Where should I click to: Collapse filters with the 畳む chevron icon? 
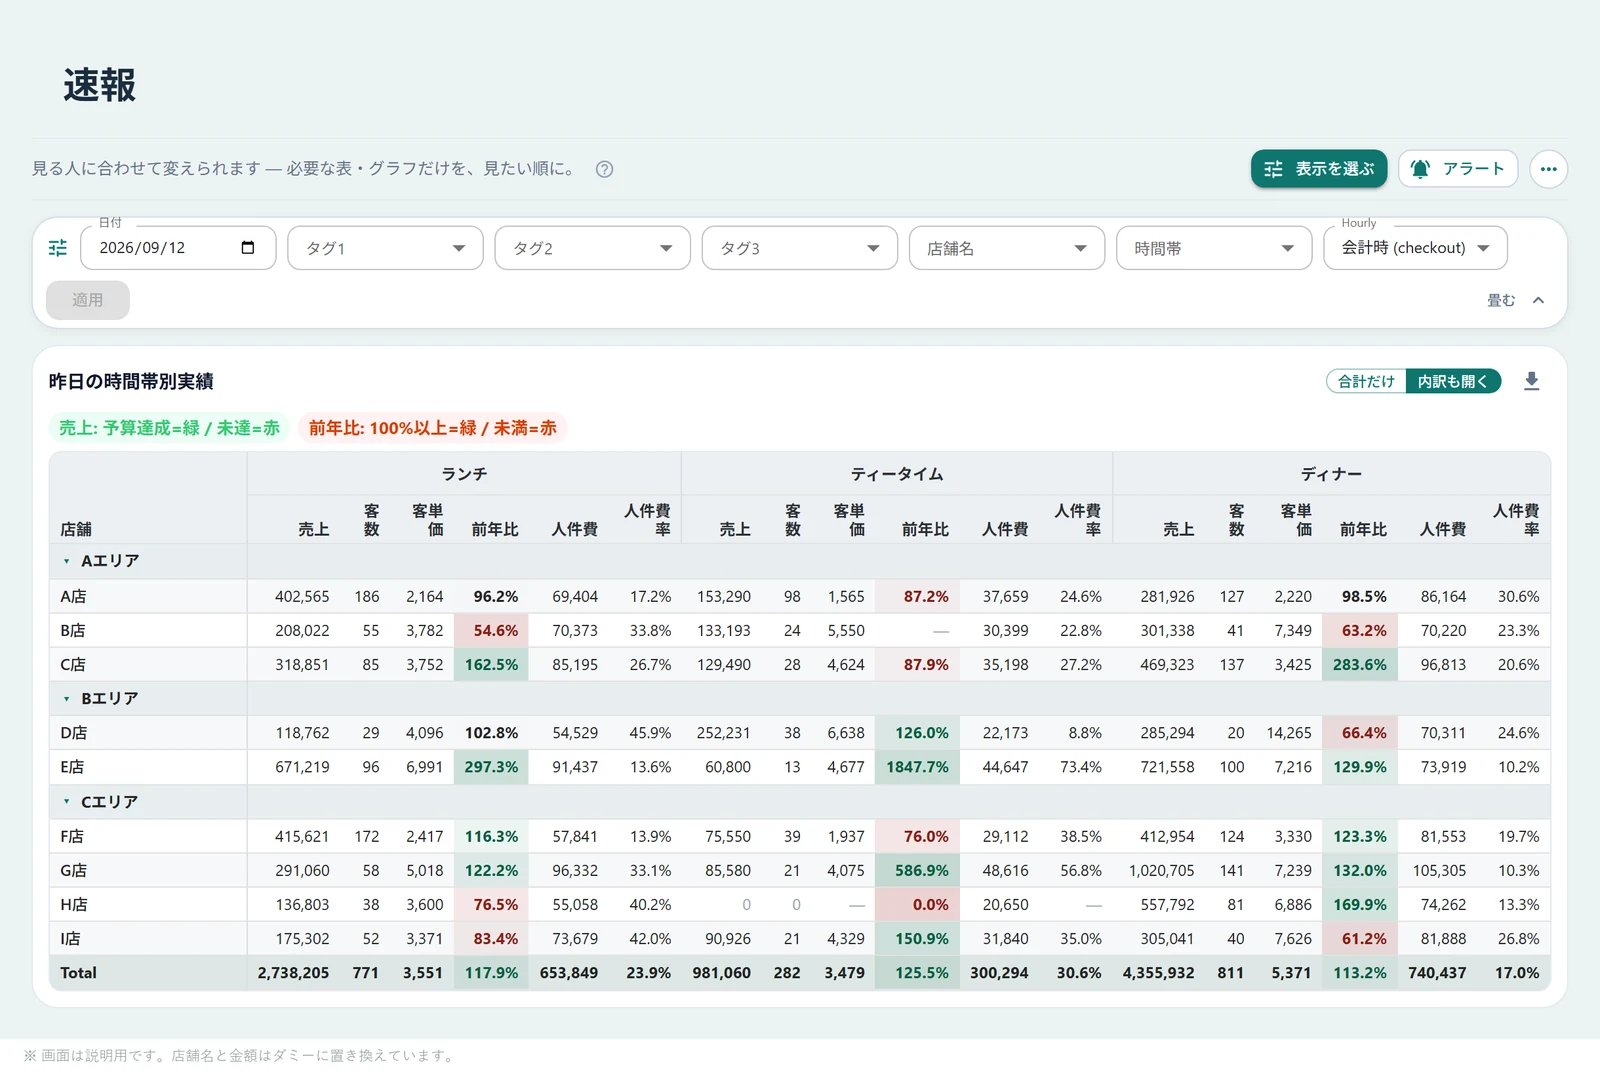coord(1538,300)
